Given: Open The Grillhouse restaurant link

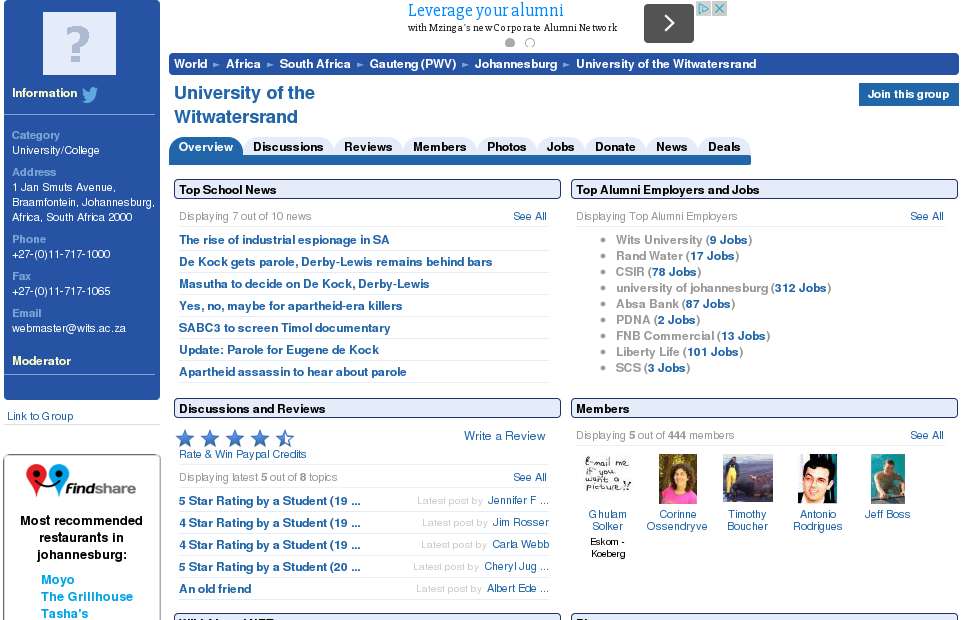Looking at the screenshot, I should point(87,597).
